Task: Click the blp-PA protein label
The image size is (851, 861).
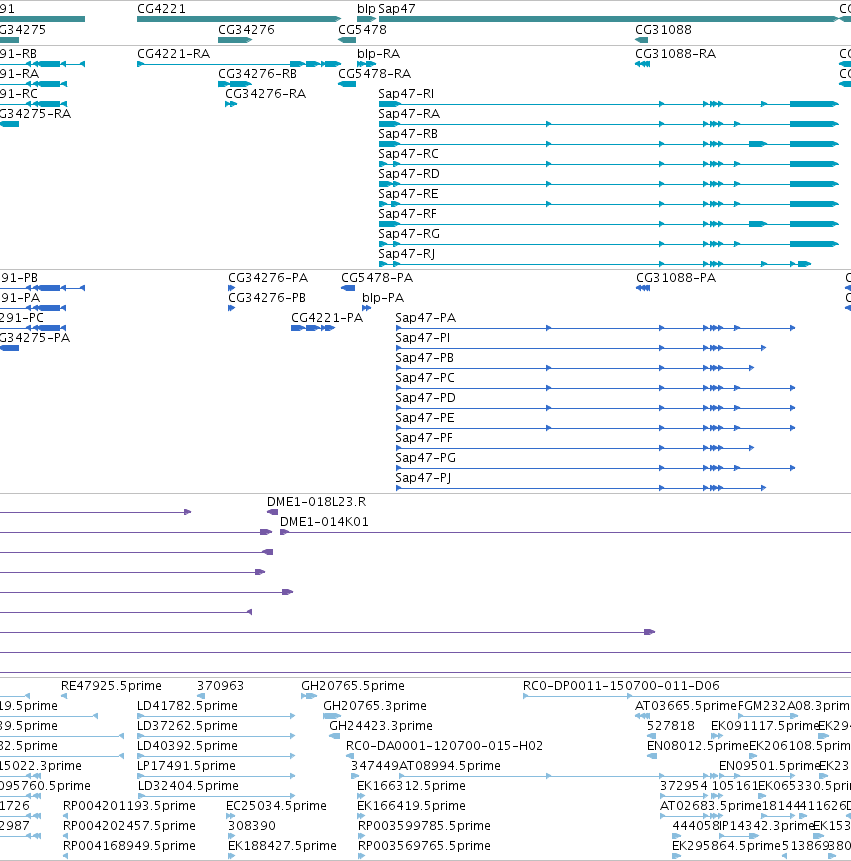Action: (x=383, y=298)
